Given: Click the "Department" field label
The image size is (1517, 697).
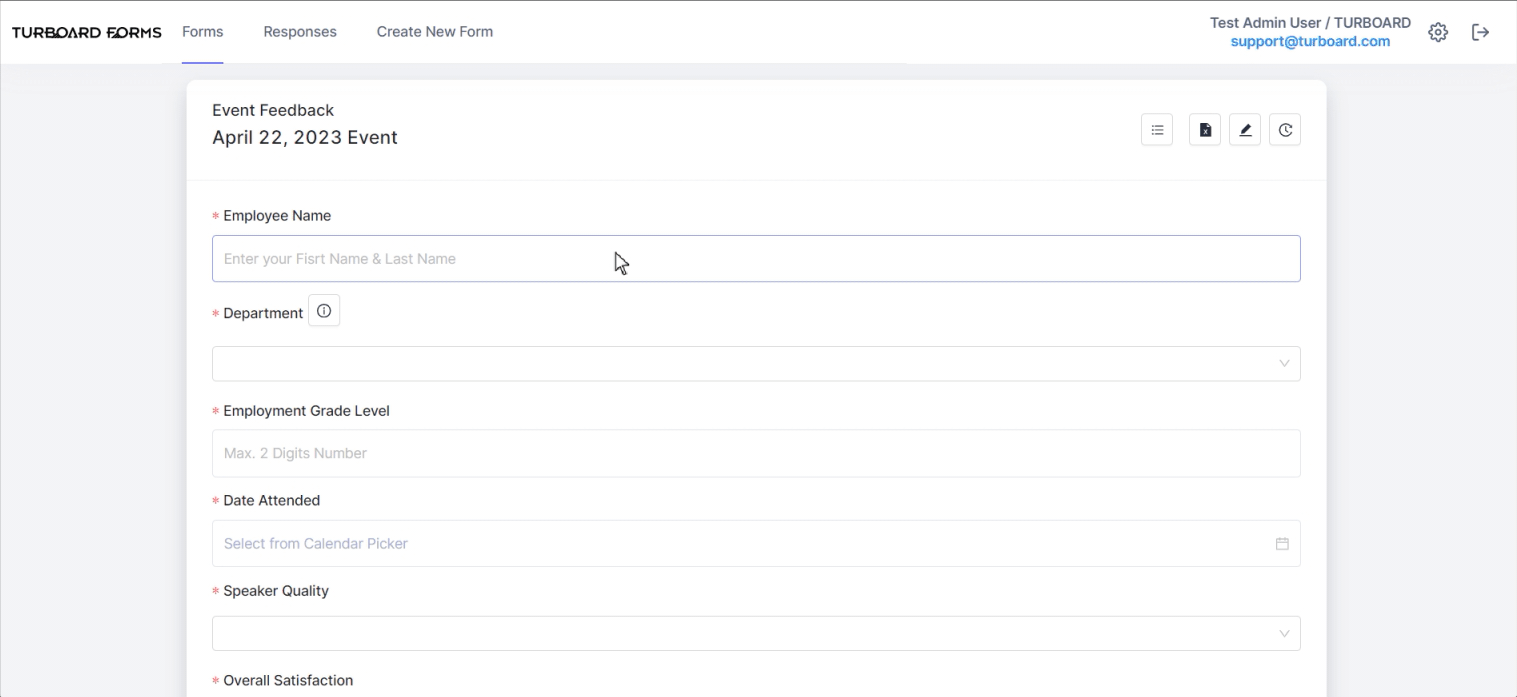Looking at the screenshot, I should click(263, 313).
